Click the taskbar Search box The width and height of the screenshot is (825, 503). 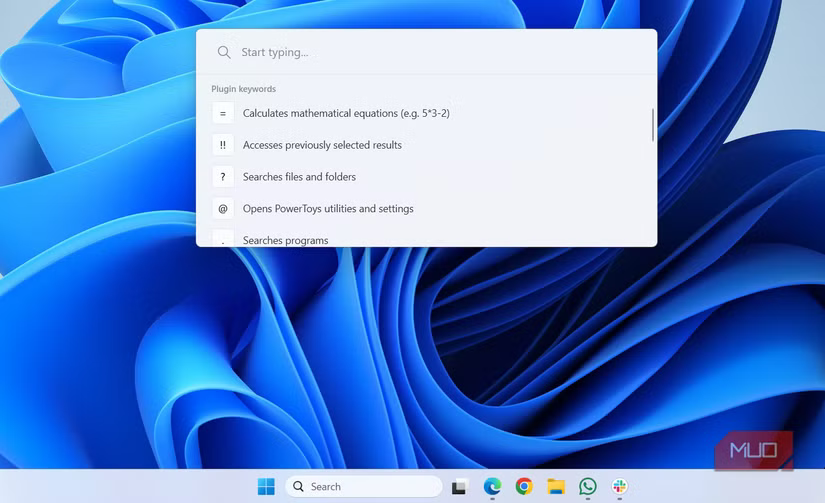[x=364, y=487]
